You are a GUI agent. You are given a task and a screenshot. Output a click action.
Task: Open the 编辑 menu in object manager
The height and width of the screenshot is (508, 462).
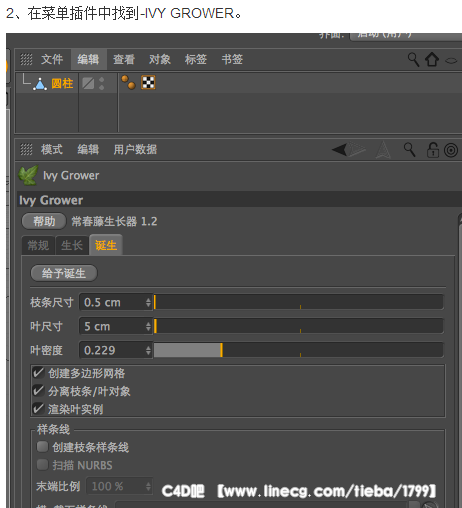tap(88, 59)
